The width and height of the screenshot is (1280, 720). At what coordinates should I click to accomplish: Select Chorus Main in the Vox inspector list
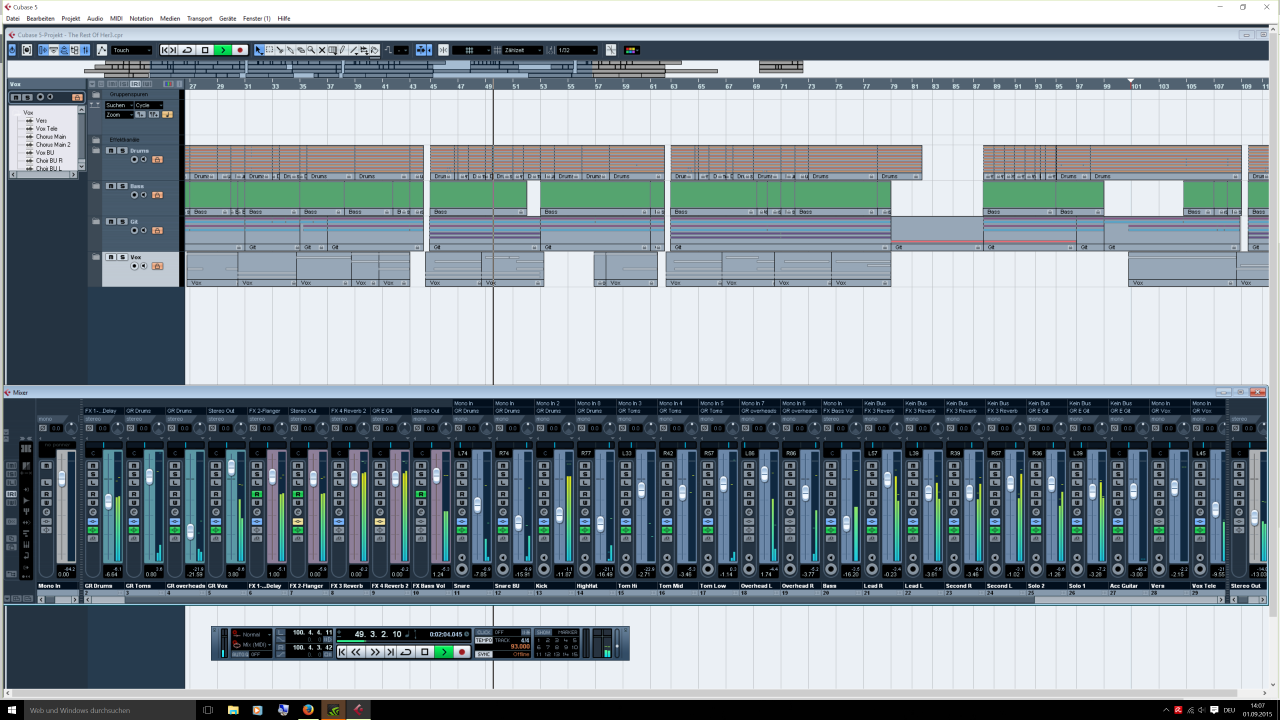pos(51,137)
